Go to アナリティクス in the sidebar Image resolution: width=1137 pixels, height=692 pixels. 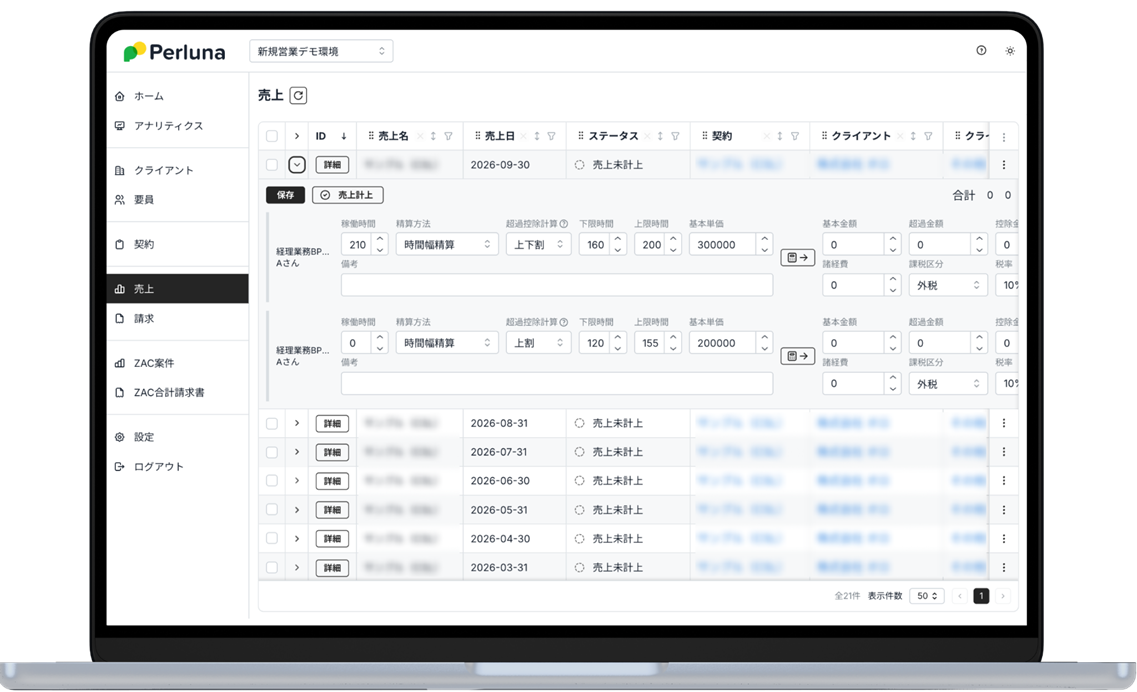[168, 126]
